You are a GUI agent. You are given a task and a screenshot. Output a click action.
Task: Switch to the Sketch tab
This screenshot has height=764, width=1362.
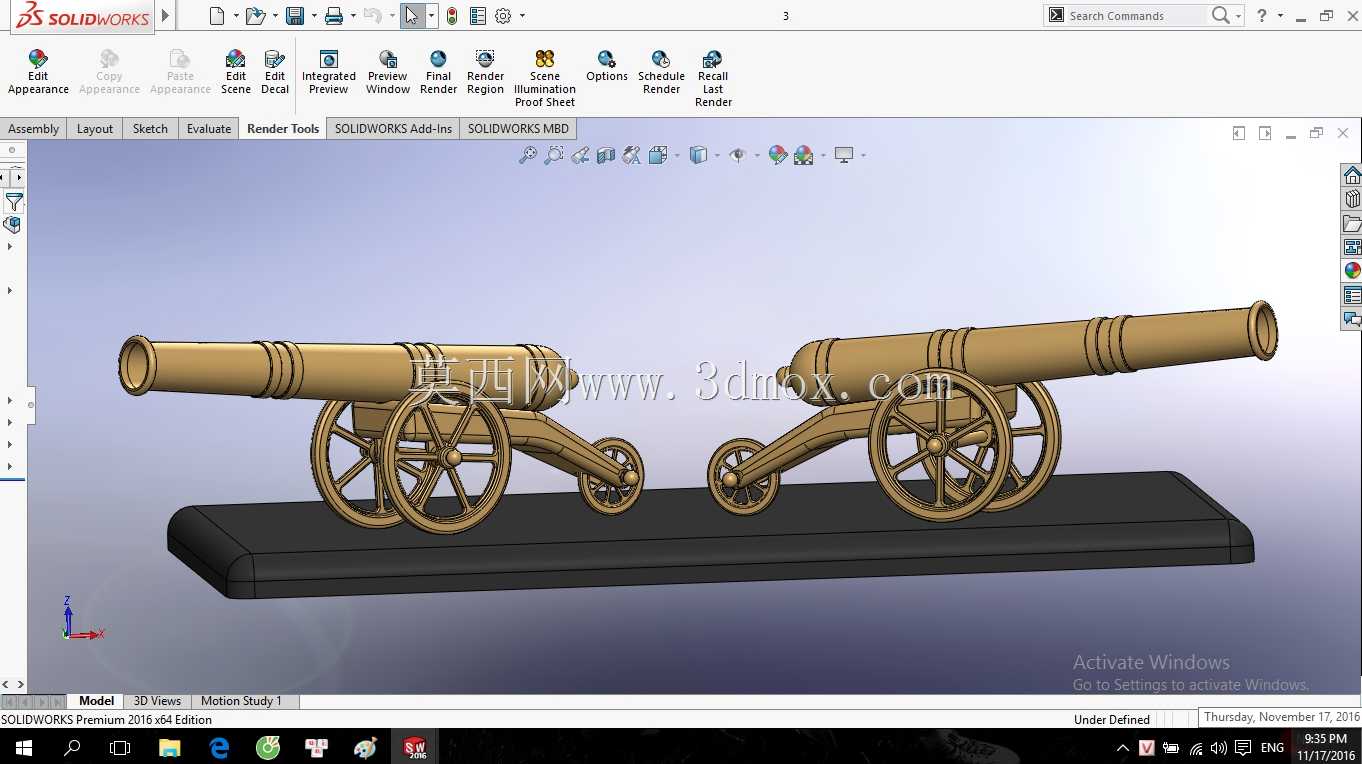coord(150,129)
